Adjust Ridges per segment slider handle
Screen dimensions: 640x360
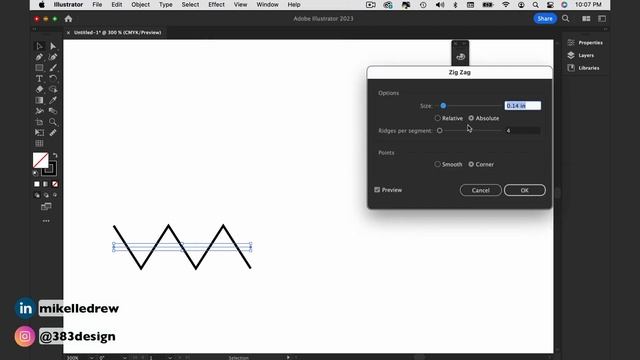point(440,131)
